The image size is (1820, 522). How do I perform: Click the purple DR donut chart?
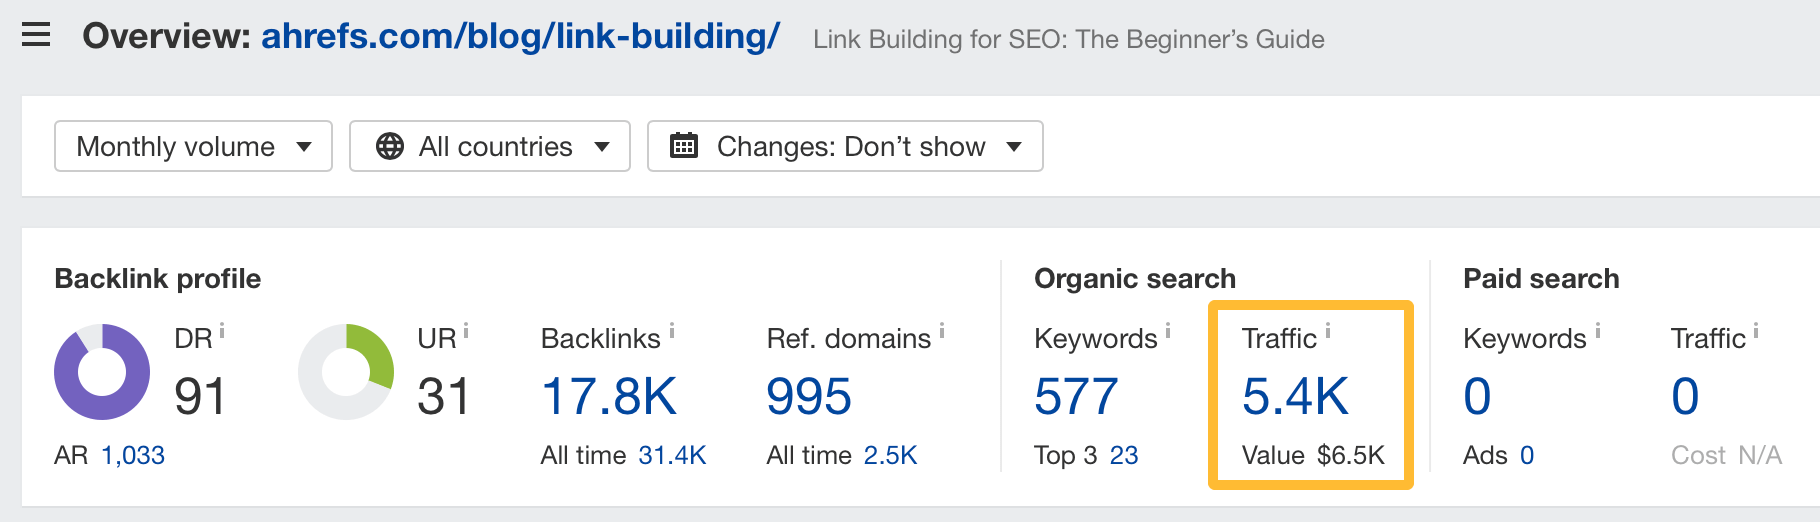(102, 372)
